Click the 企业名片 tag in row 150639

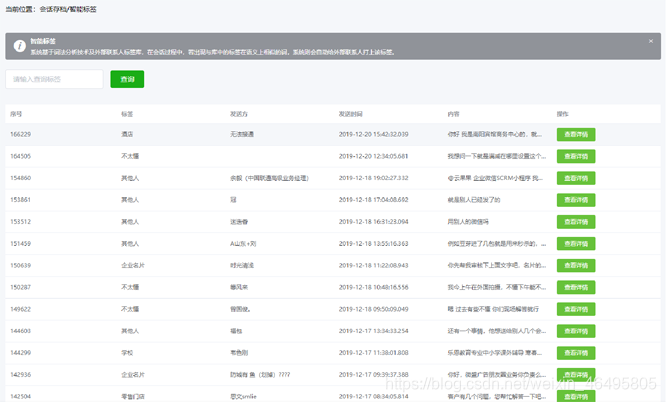click(133, 266)
